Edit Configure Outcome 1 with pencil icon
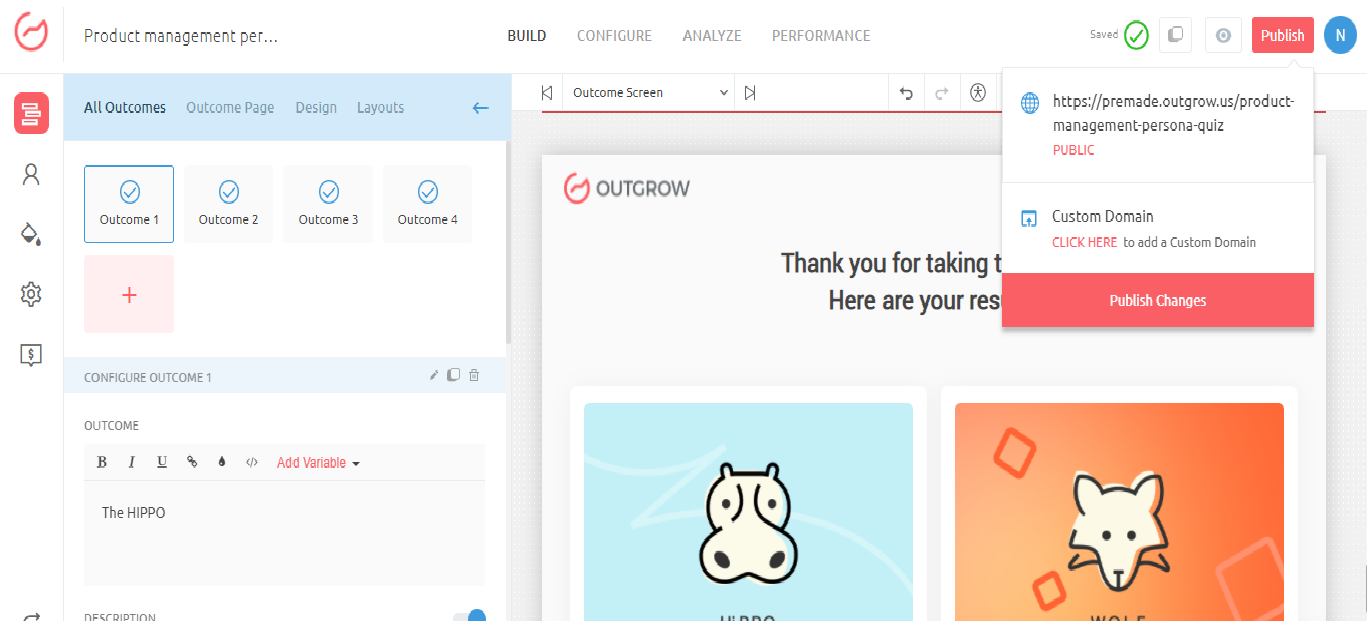 (434, 375)
